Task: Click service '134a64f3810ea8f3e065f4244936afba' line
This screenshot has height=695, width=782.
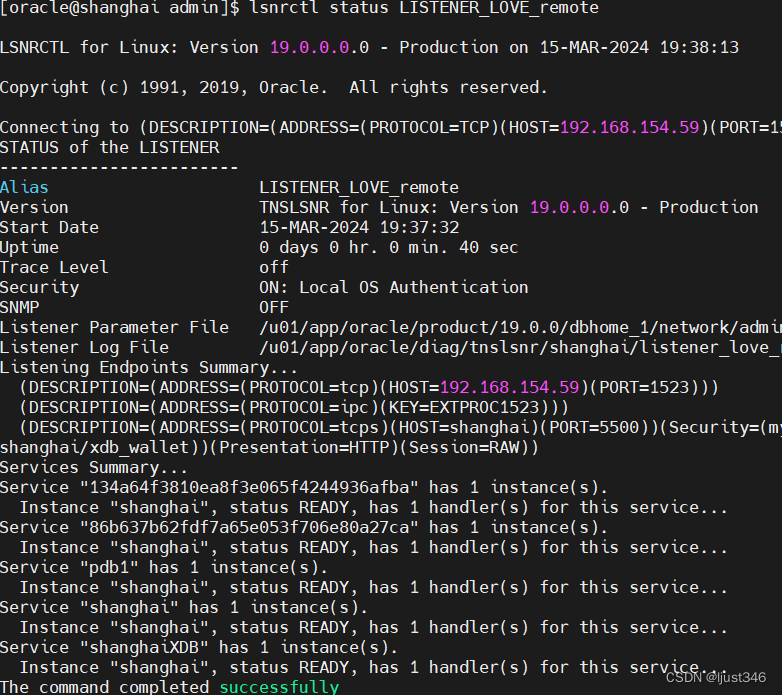Action: click(x=304, y=488)
